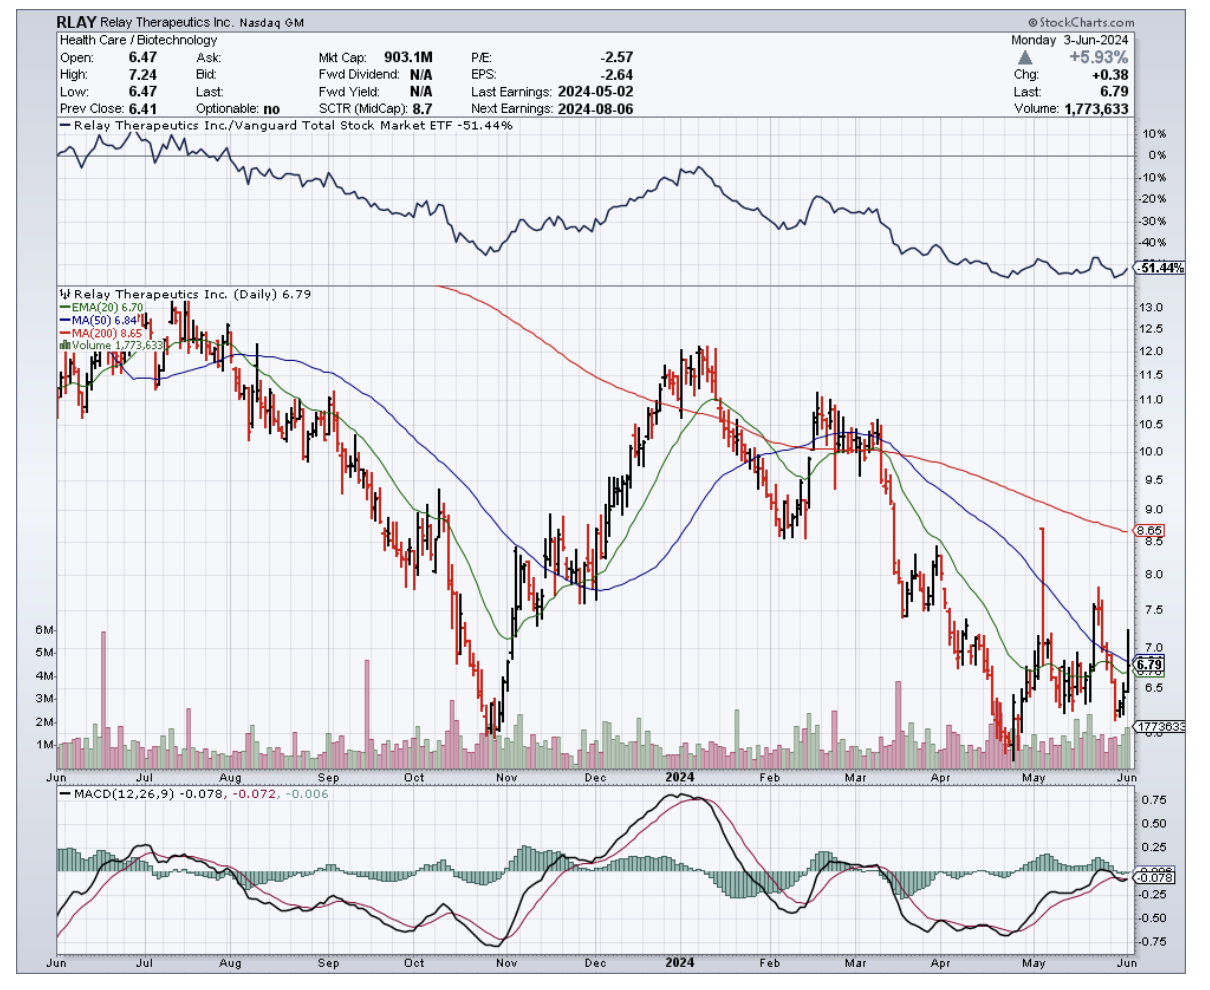Click the RLAY ticker symbol in header
Viewport: 1210px width, 990px height.
pos(77,22)
